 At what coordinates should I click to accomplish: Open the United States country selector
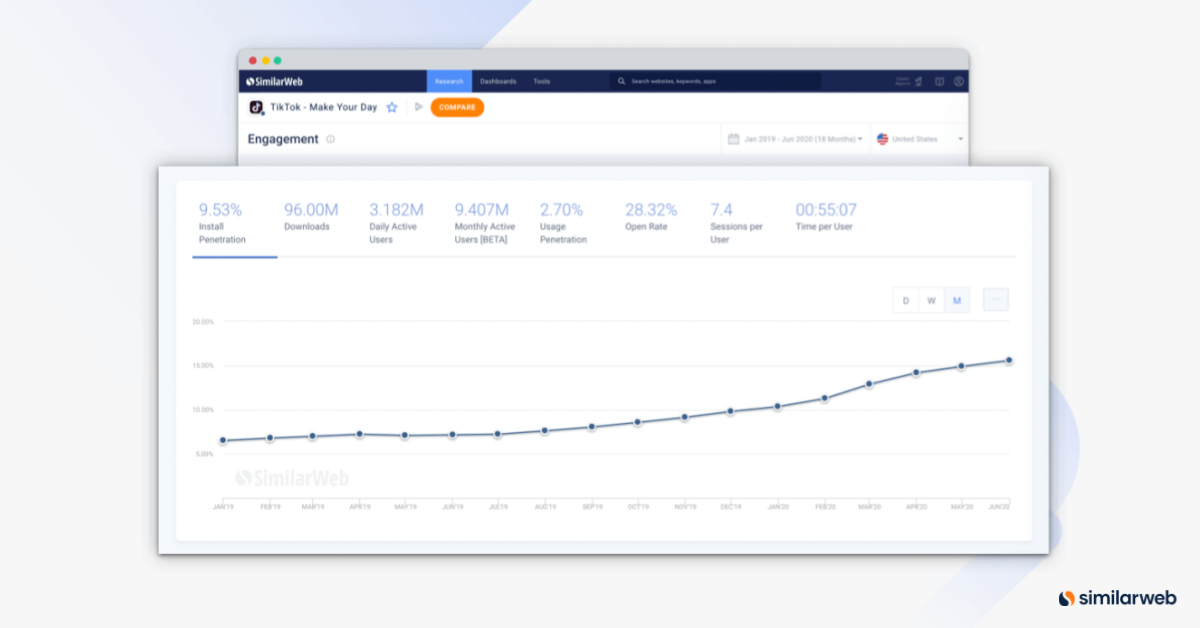[x=916, y=138]
